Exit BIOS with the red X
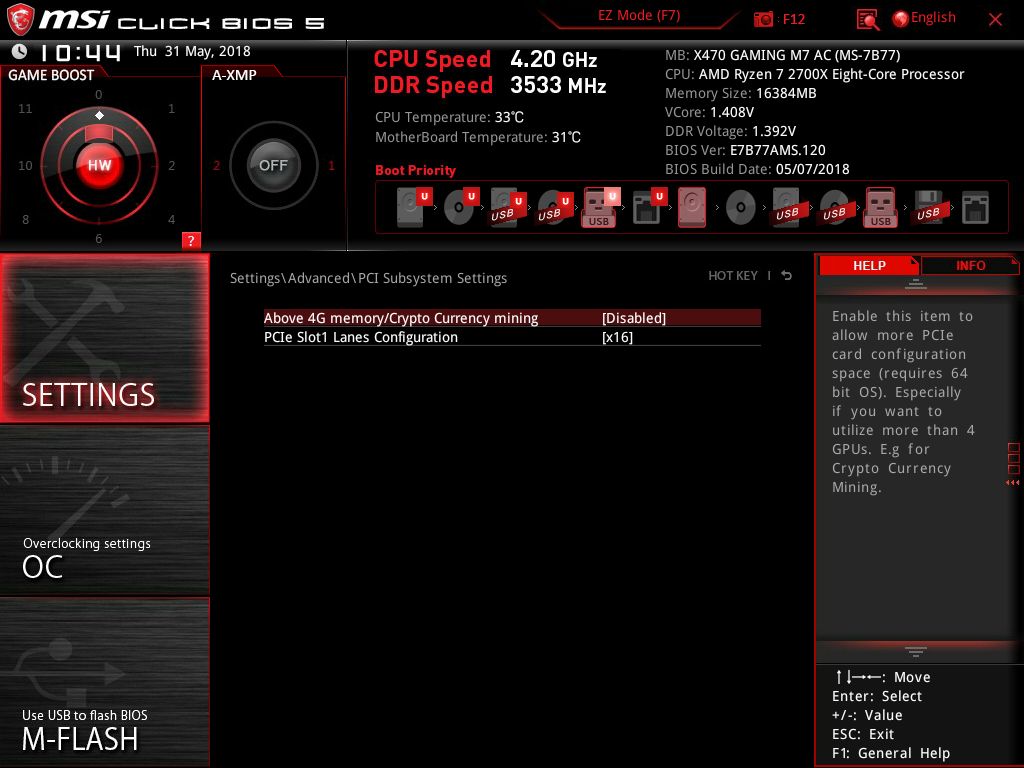This screenshot has width=1024, height=768. 995,20
